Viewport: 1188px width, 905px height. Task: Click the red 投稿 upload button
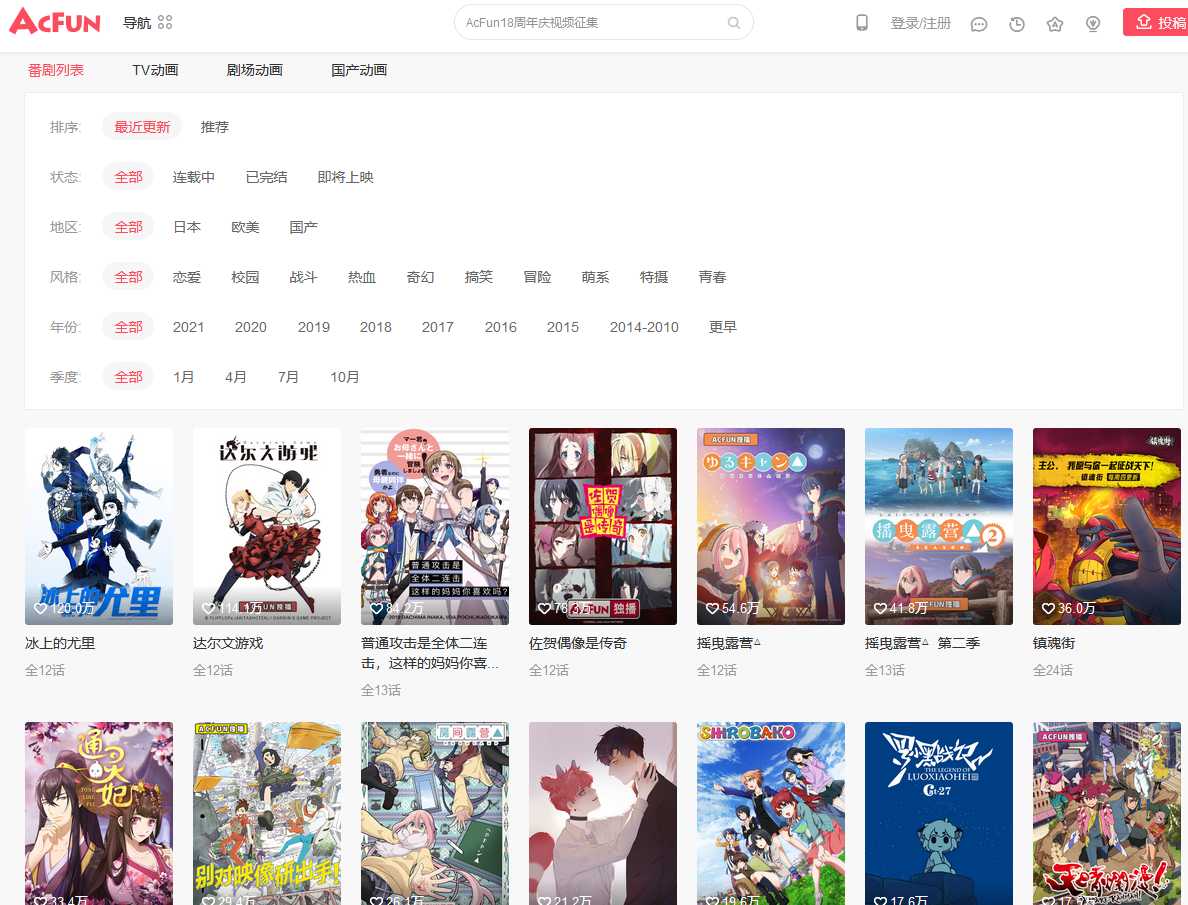click(1158, 23)
